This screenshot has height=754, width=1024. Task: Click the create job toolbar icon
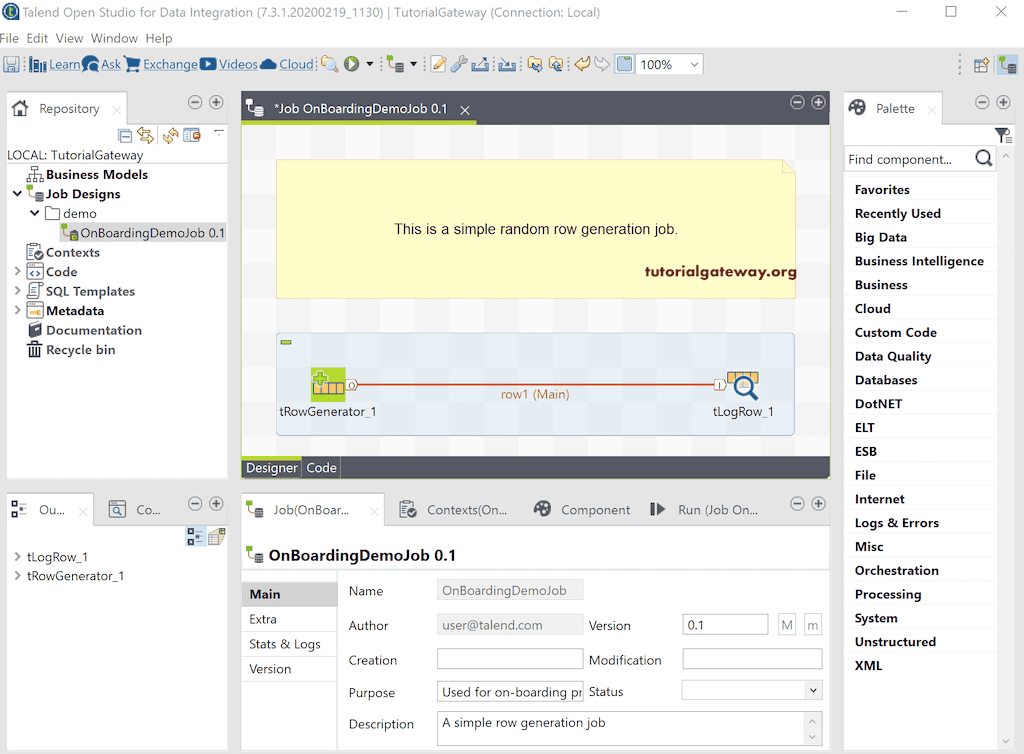[395, 64]
